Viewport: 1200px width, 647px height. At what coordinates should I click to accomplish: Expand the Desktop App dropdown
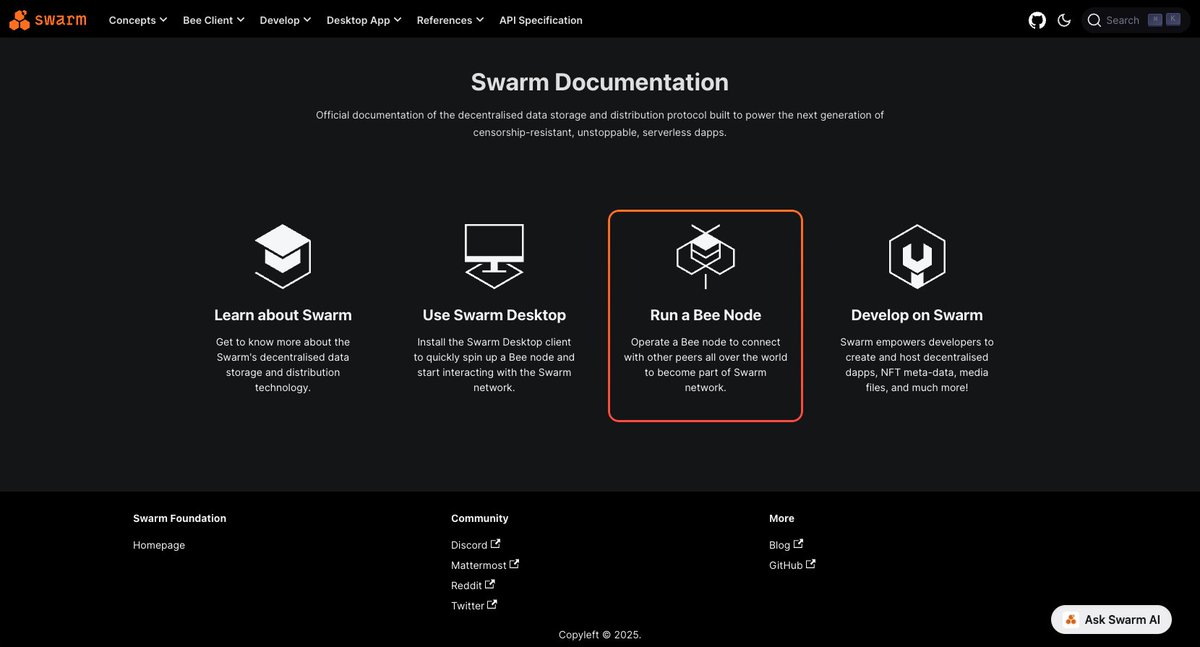click(364, 20)
